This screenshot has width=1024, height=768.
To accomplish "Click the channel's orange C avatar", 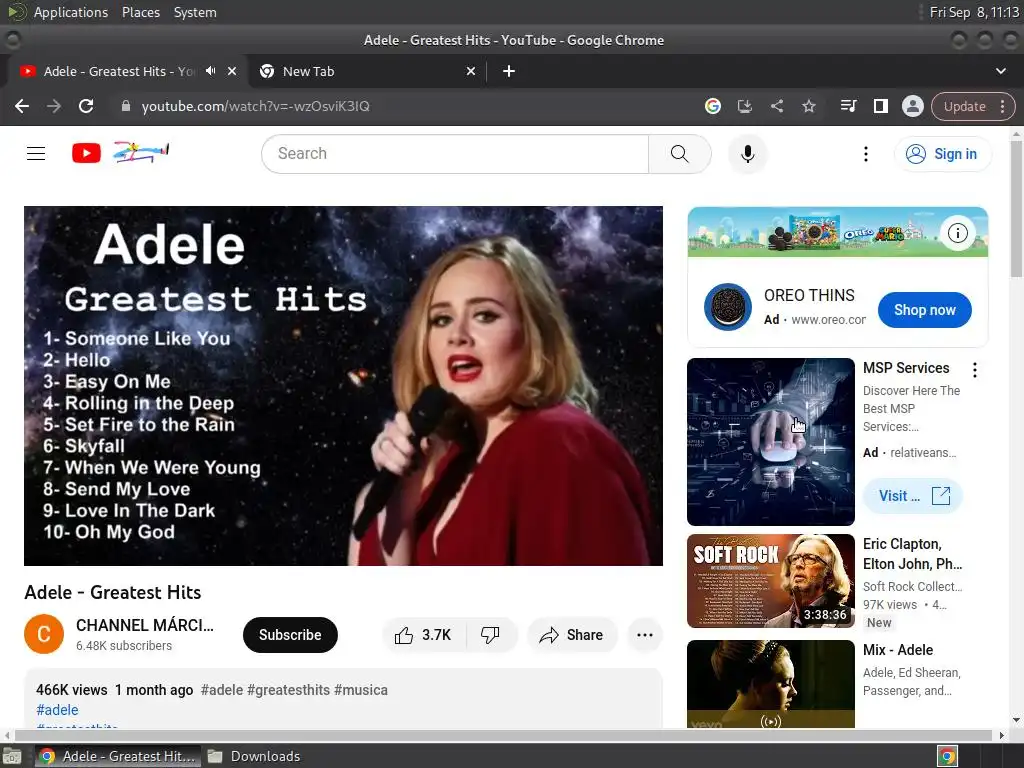I will 44,634.
